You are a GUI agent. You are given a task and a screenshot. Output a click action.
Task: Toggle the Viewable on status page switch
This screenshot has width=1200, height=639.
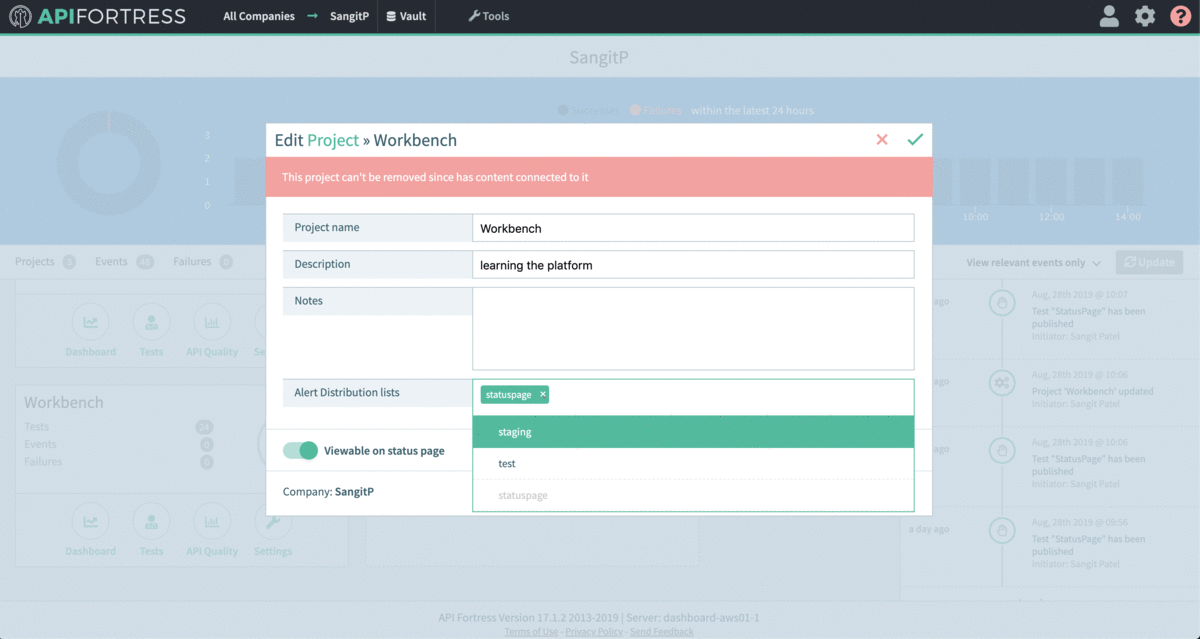(300, 451)
